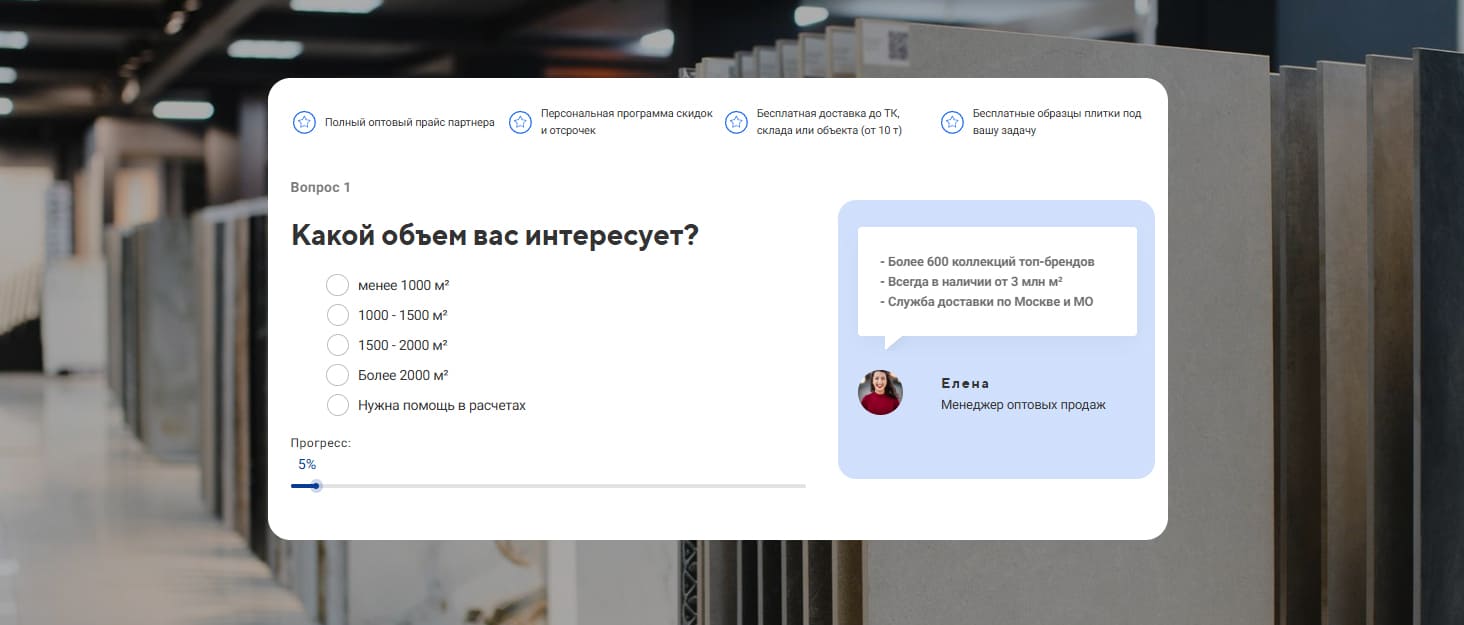Click star icon beside "Бесплатная доставка до ТК"
The width and height of the screenshot is (1464, 625).
736,122
